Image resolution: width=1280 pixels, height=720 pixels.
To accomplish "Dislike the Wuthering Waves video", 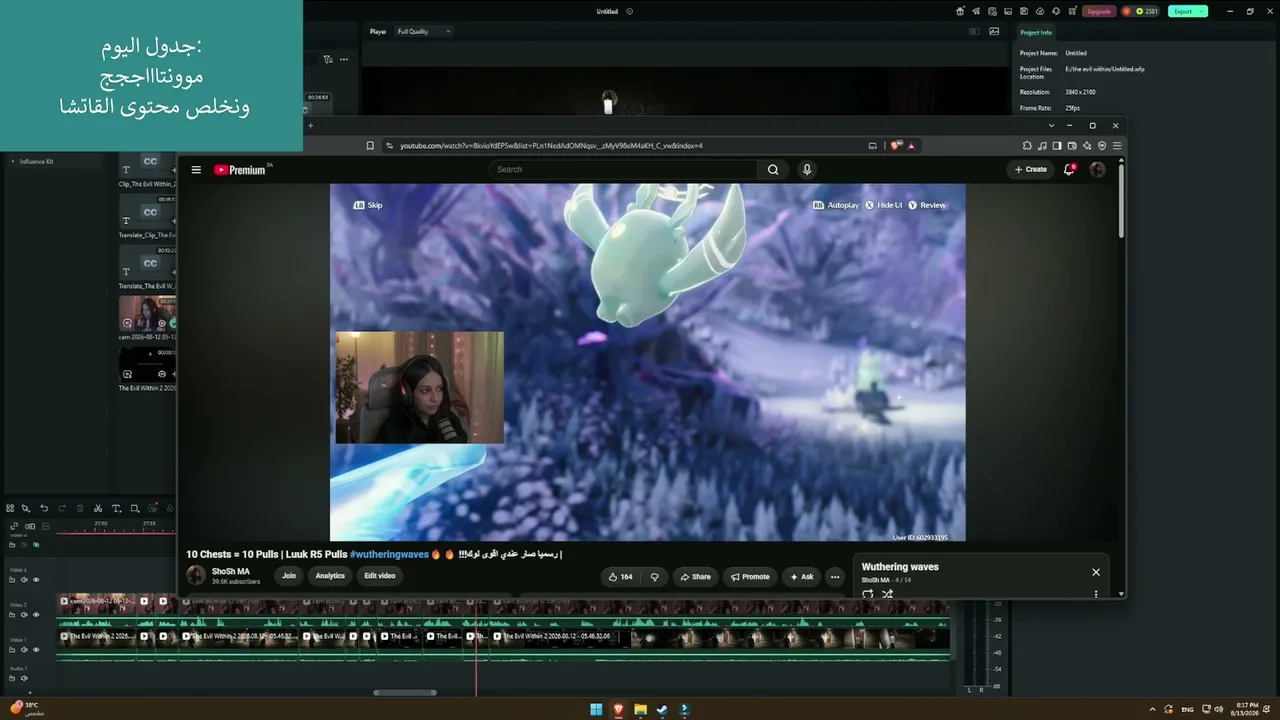I will pyautogui.click(x=655, y=577).
